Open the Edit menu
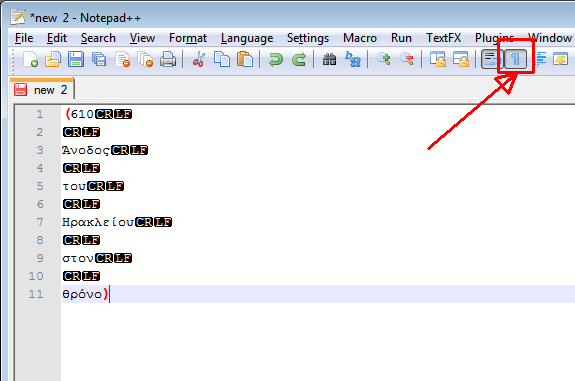 click(57, 38)
